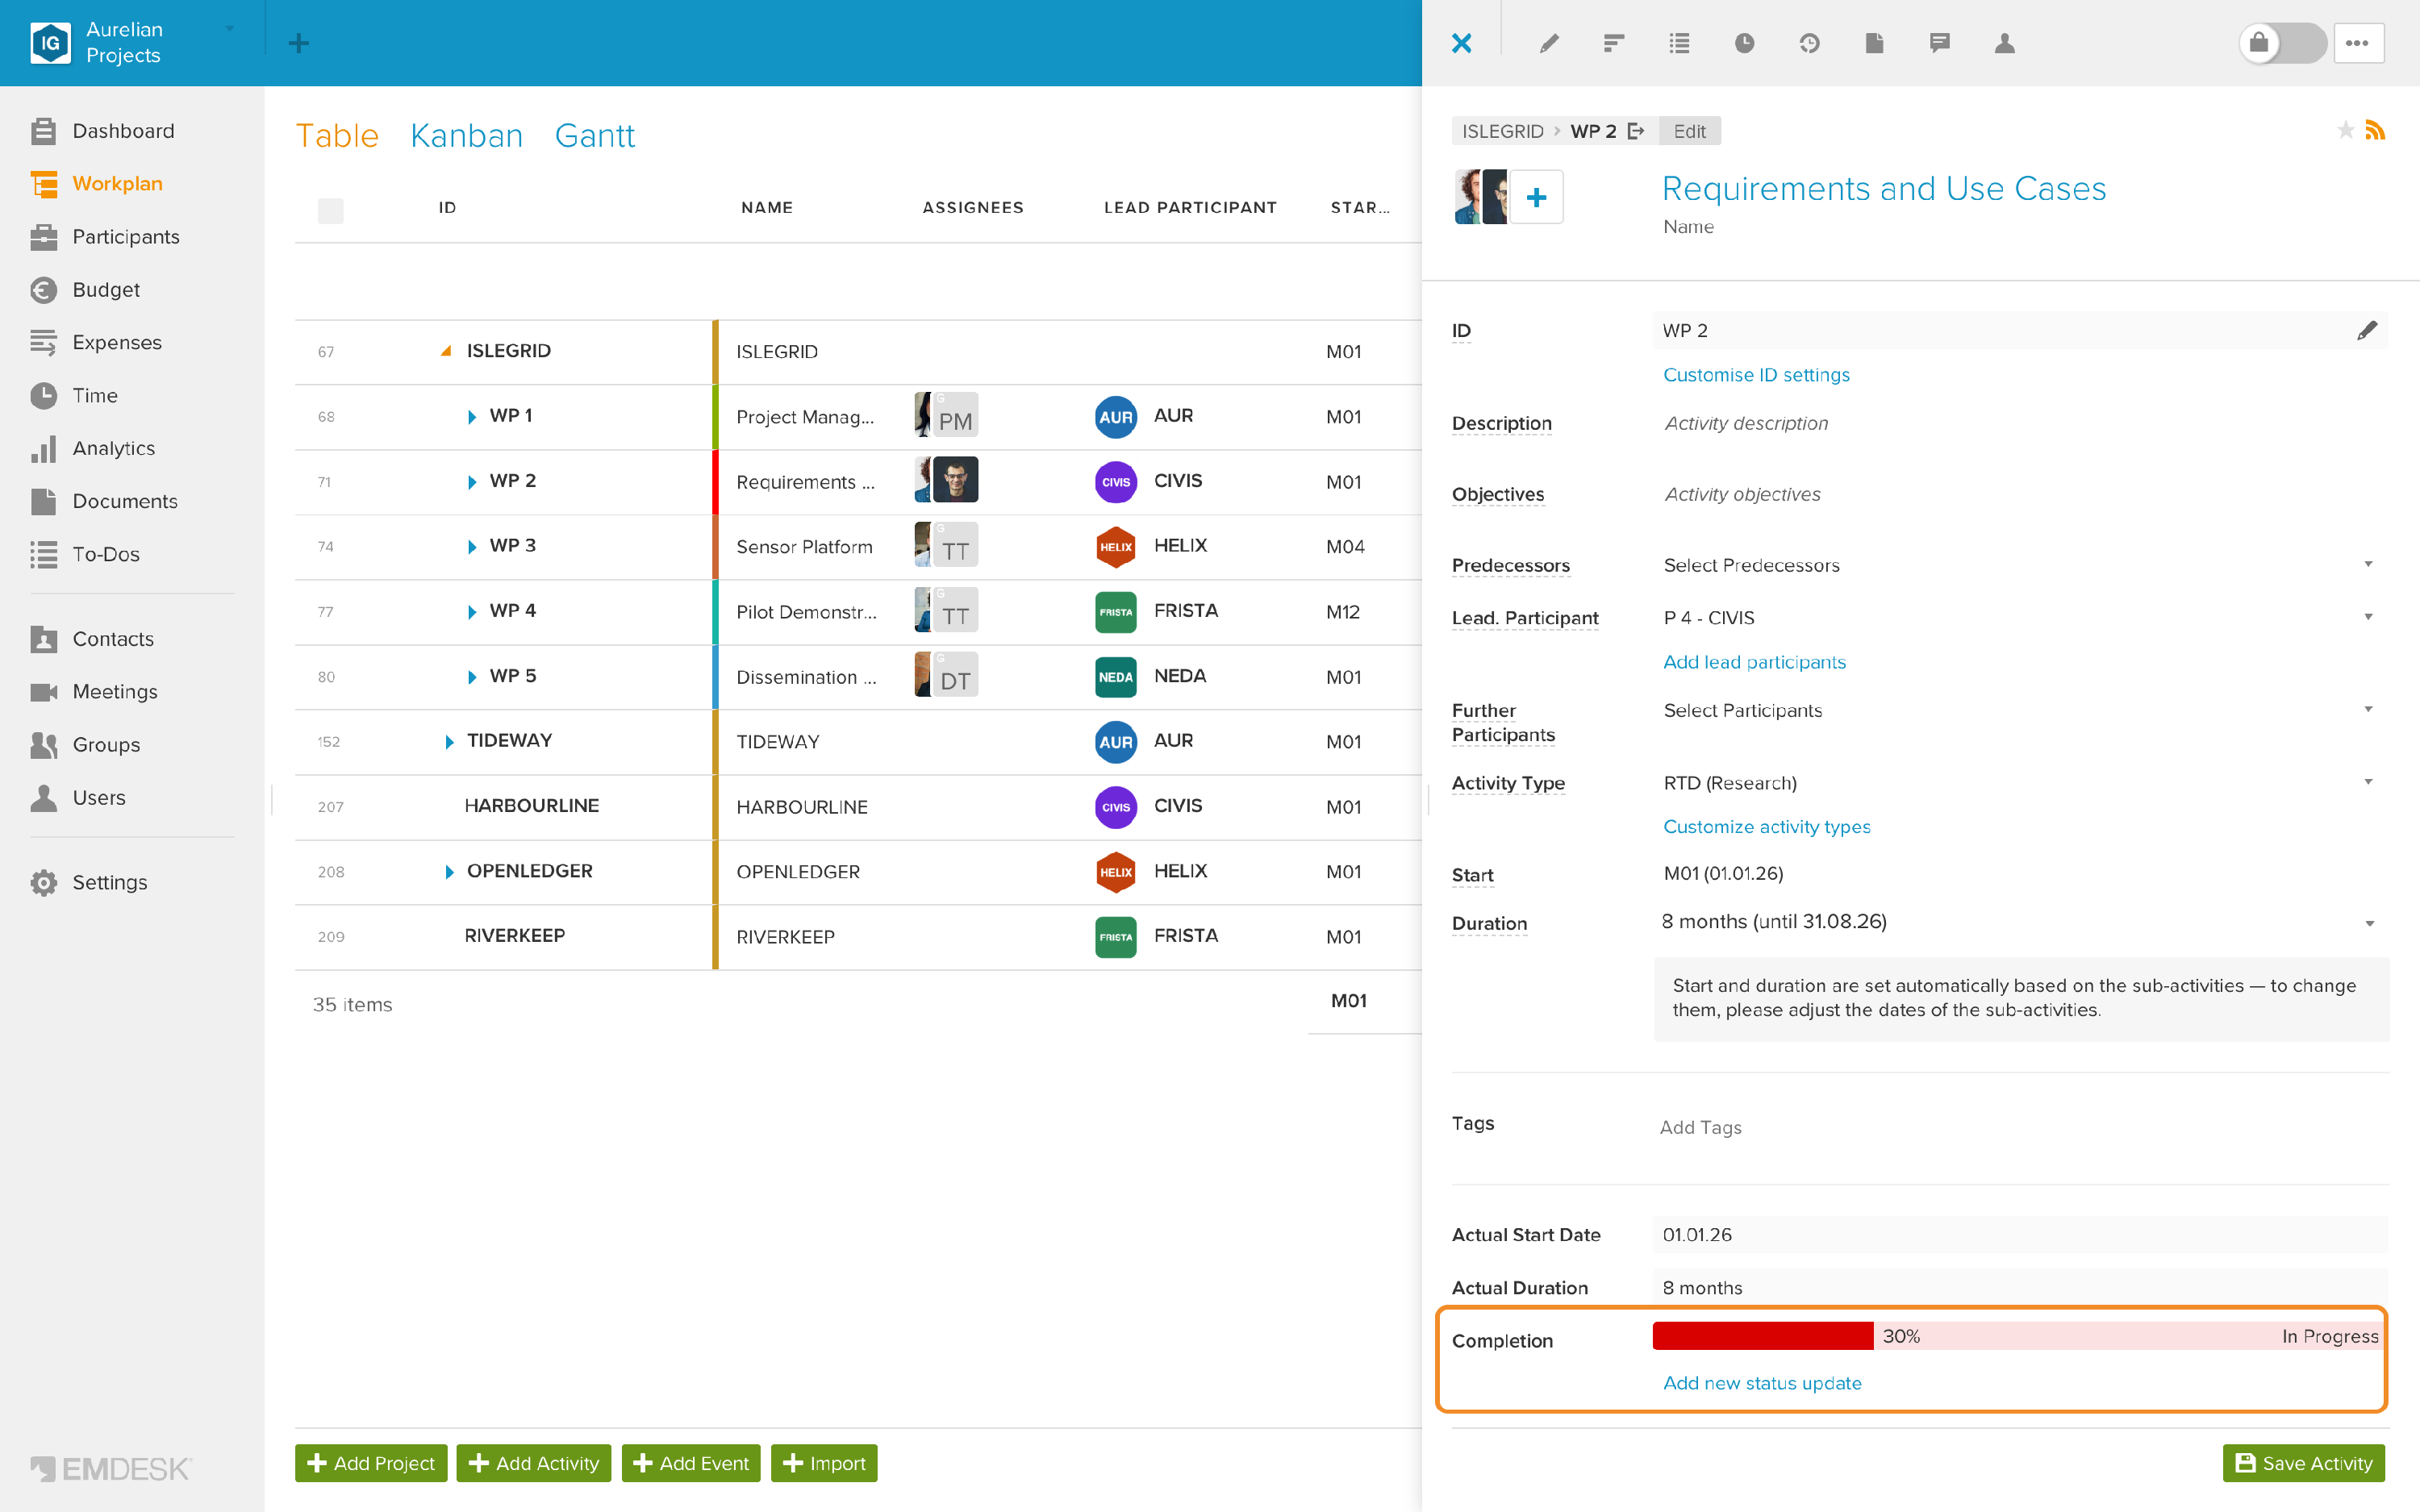
Task: Open the documents icon in panel toolbar
Action: (1874, 43)
